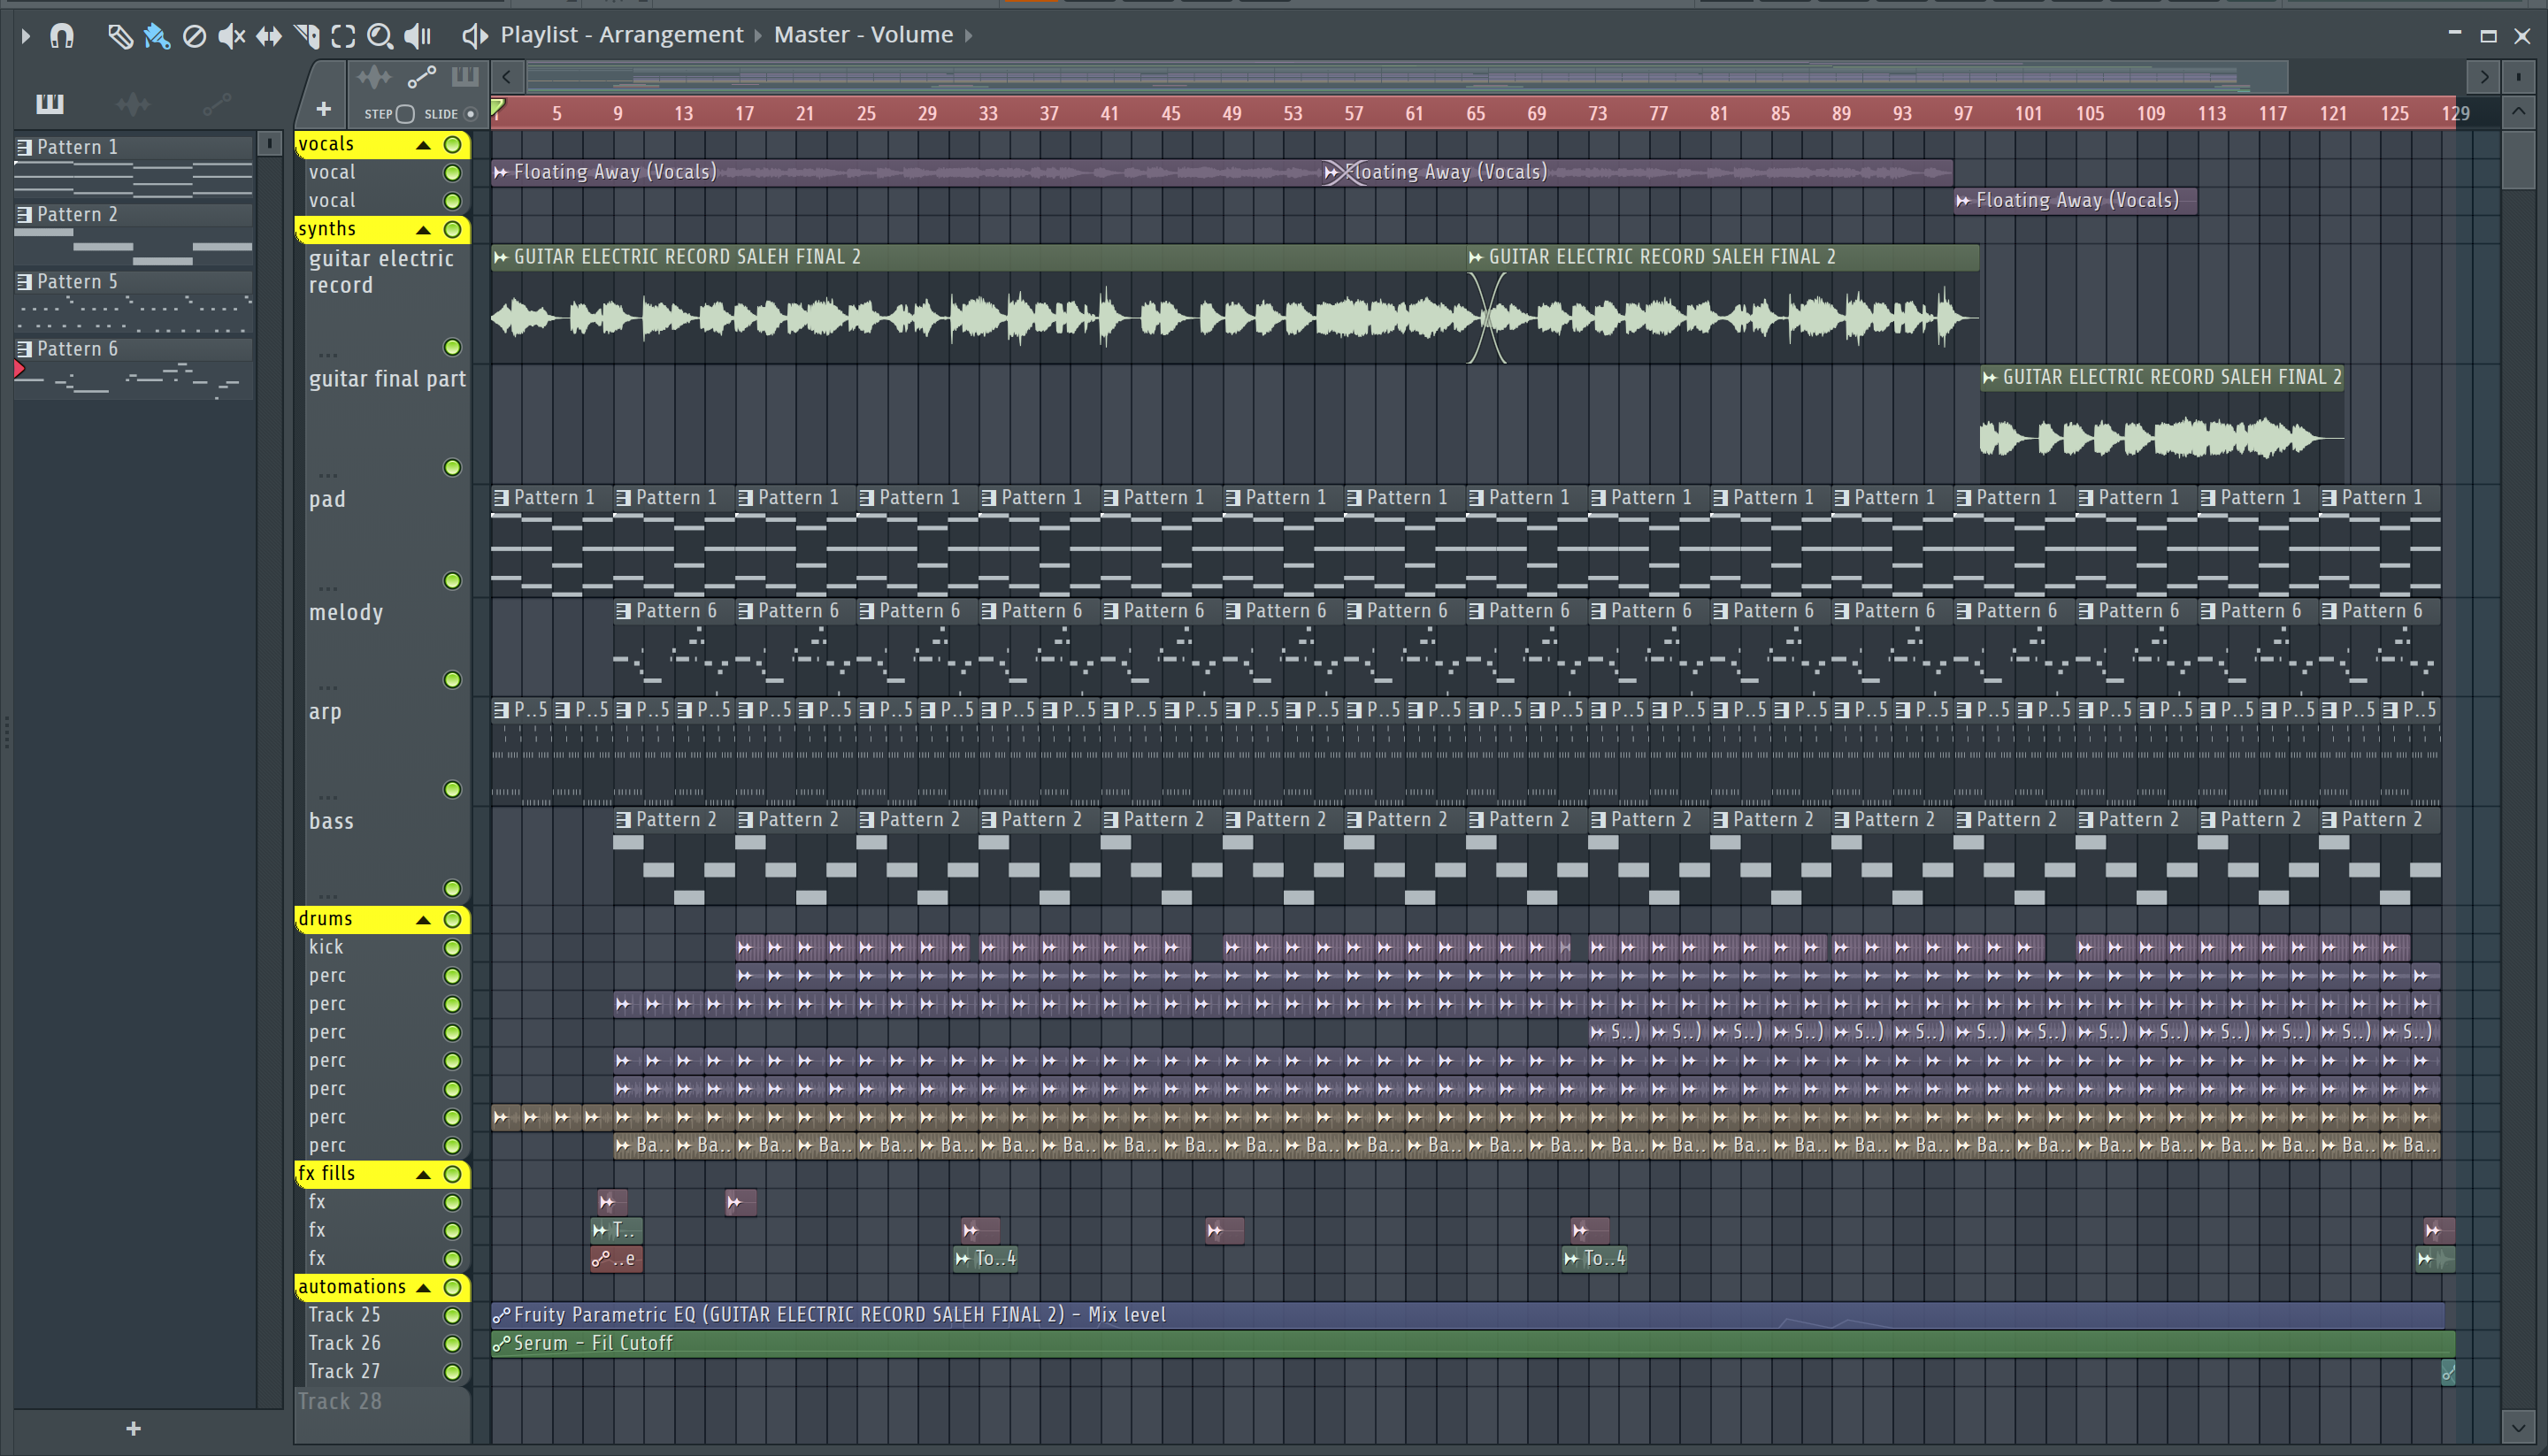The image size is (2548, 1456).
Task: Choose the Select marquee tool
Action: [x=343, y=37]
